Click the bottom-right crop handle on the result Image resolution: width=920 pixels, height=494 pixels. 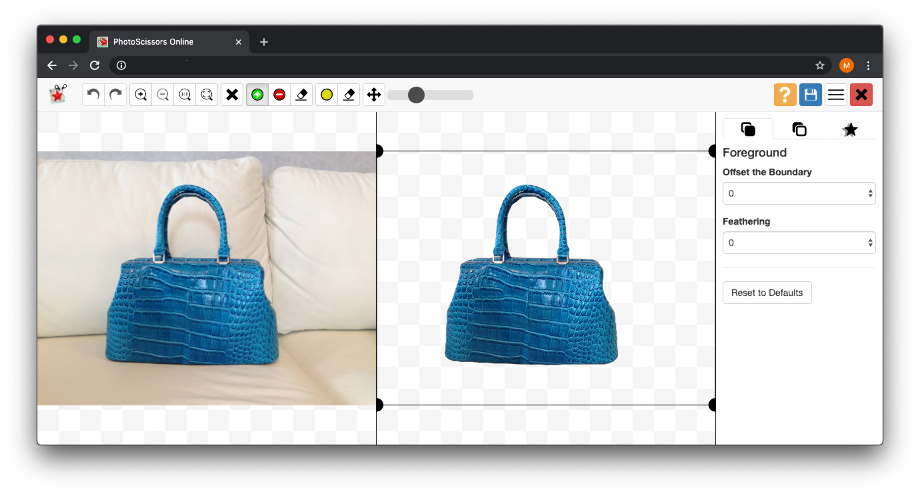coord(712,405)
